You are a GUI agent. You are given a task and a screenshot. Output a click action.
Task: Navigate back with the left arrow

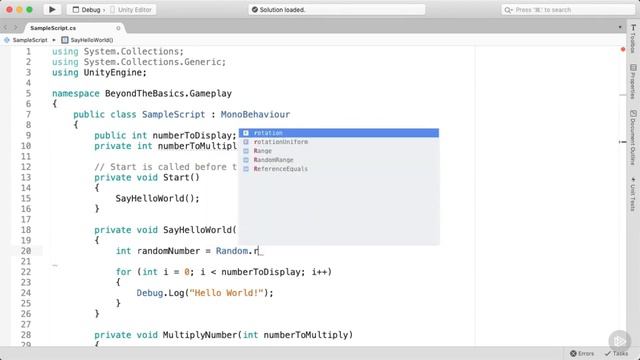pyautogui.click(x=6, y=28)
